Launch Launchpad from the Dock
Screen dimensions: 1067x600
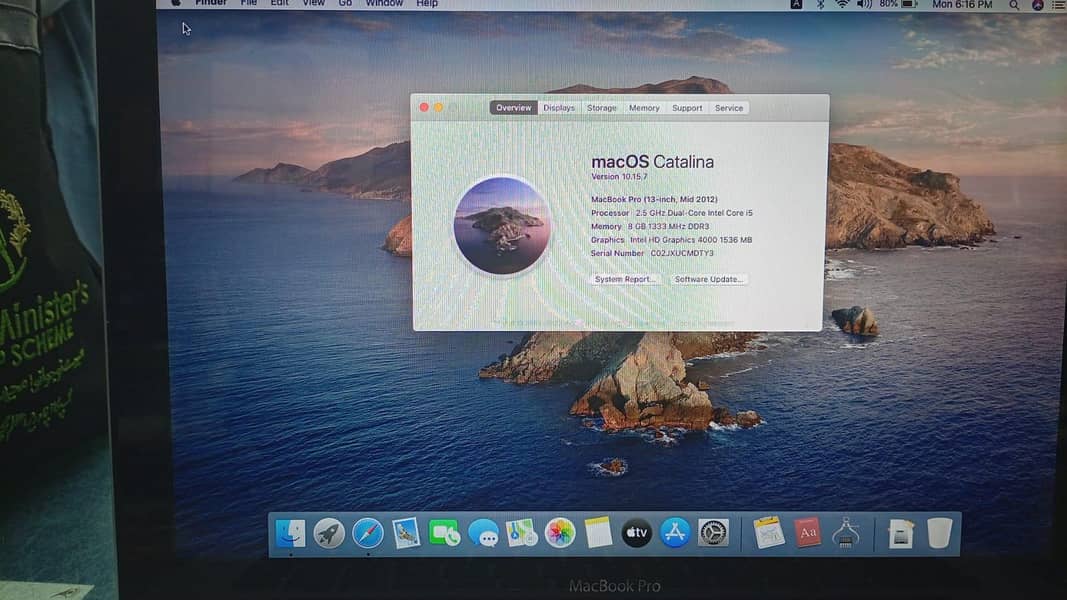tap(329, 533)
